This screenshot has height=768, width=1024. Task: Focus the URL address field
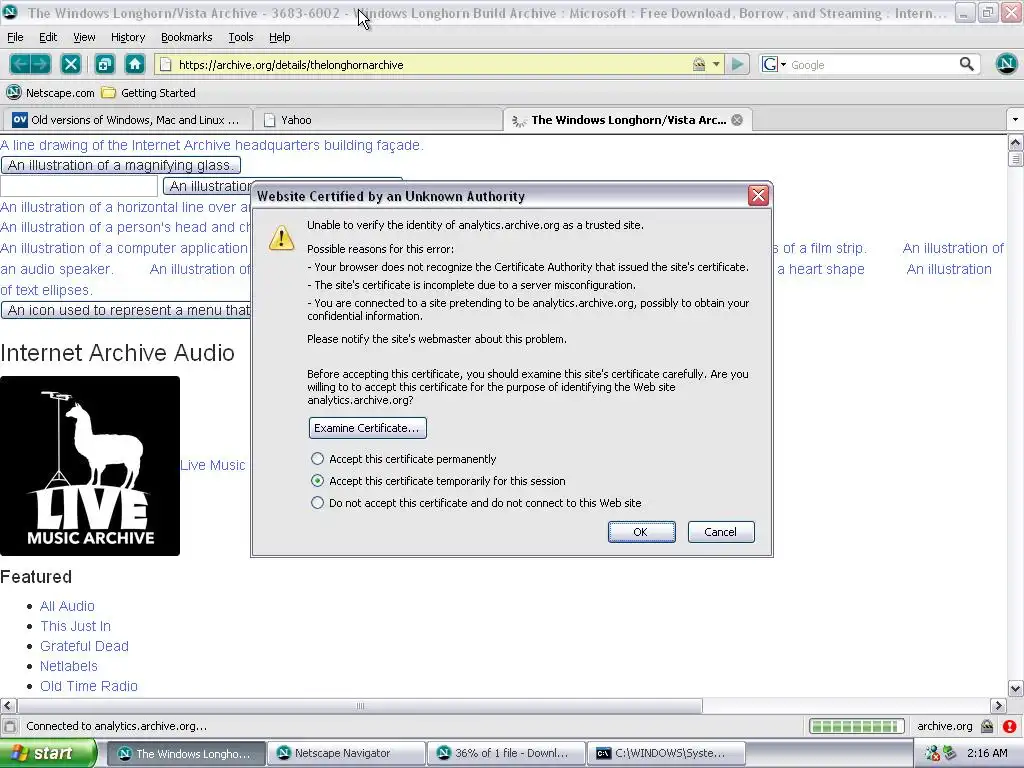coord(431,65)
